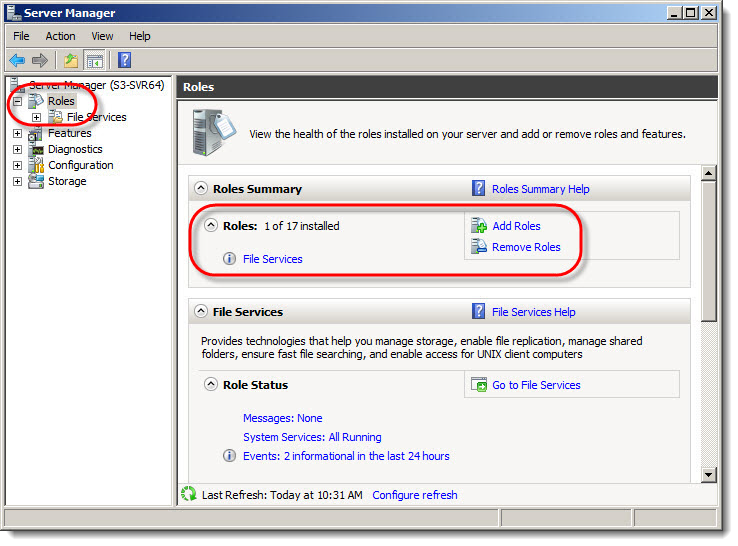738x546 pixels.
Task: Open the Help menu
Action: (140, 36)
